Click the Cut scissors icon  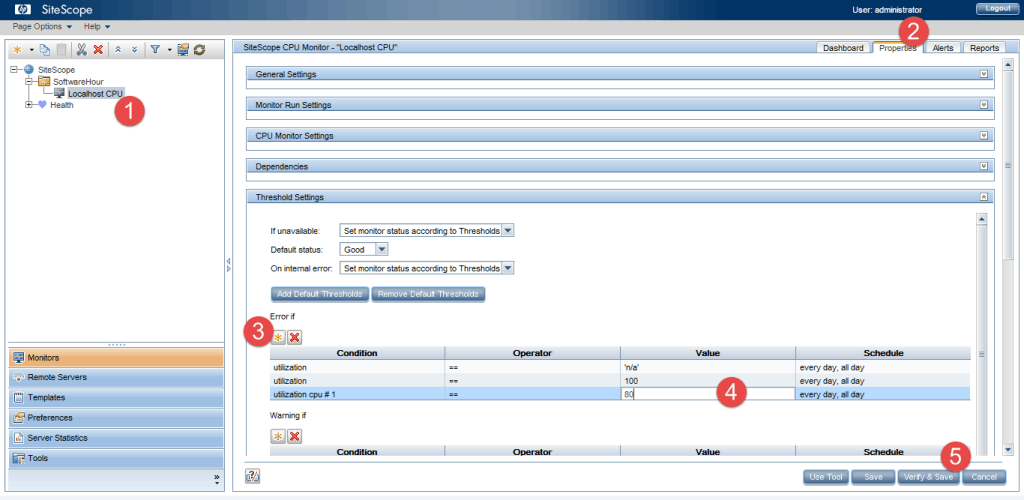click(x=82, y=50)
